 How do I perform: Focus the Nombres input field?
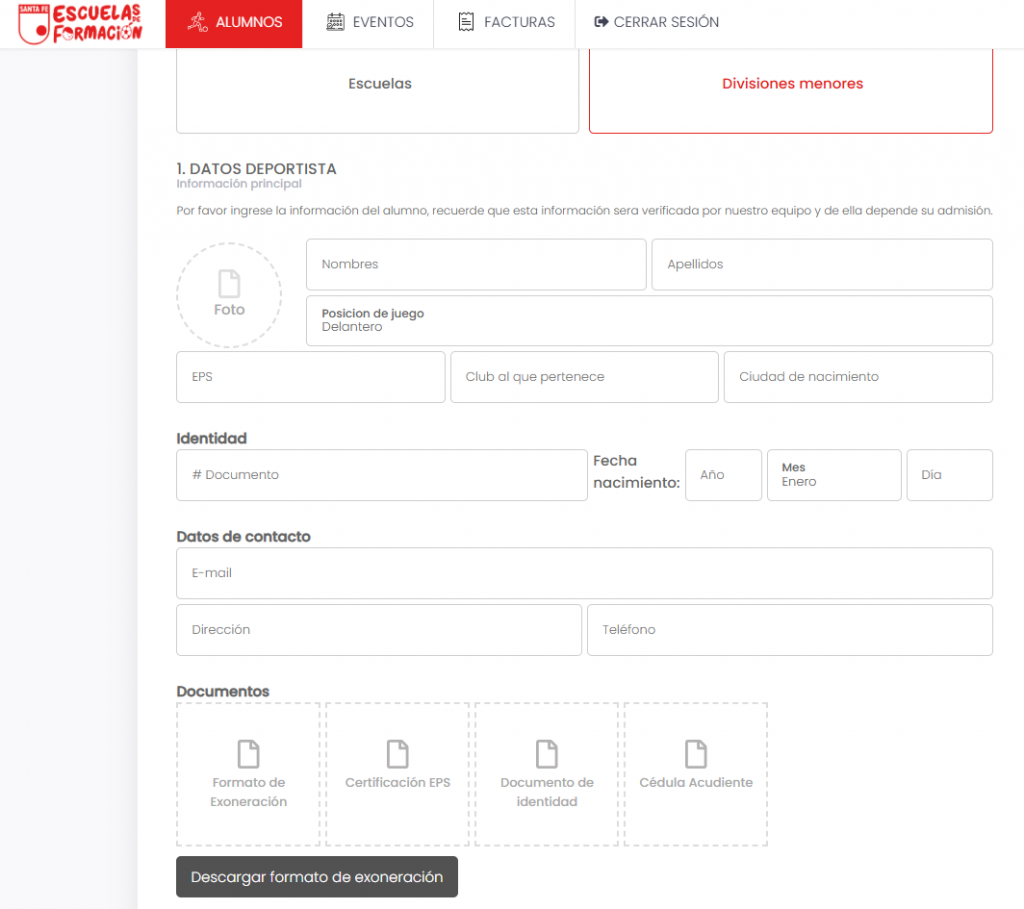tap(476, 265)
